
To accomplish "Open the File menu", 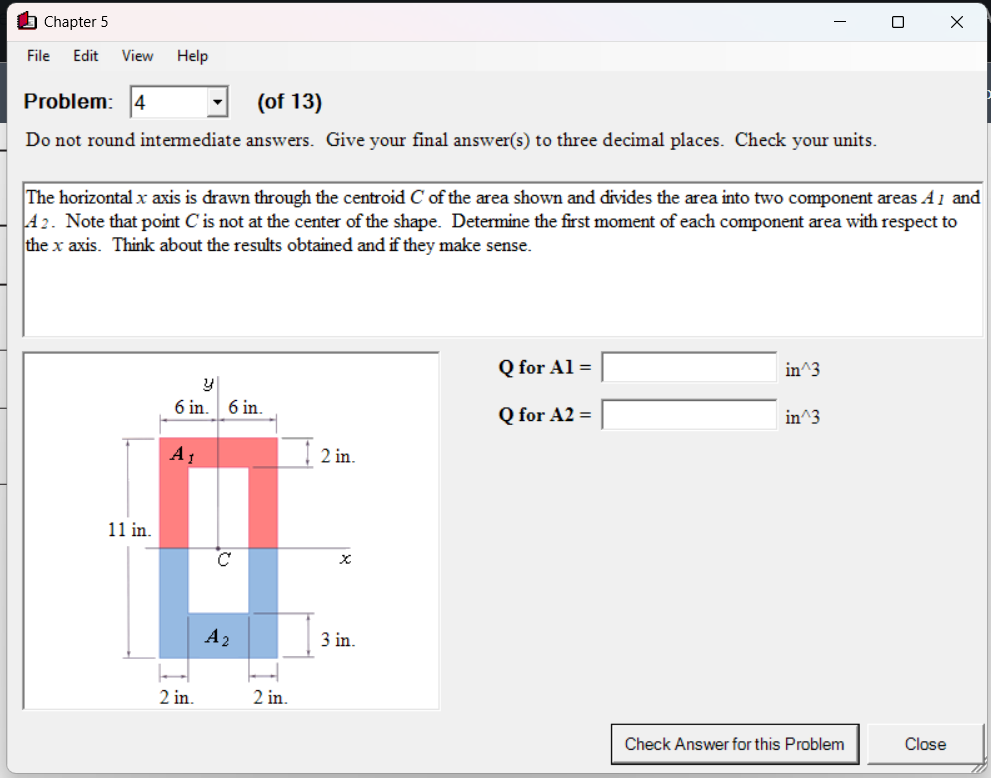I will (38, 56).
